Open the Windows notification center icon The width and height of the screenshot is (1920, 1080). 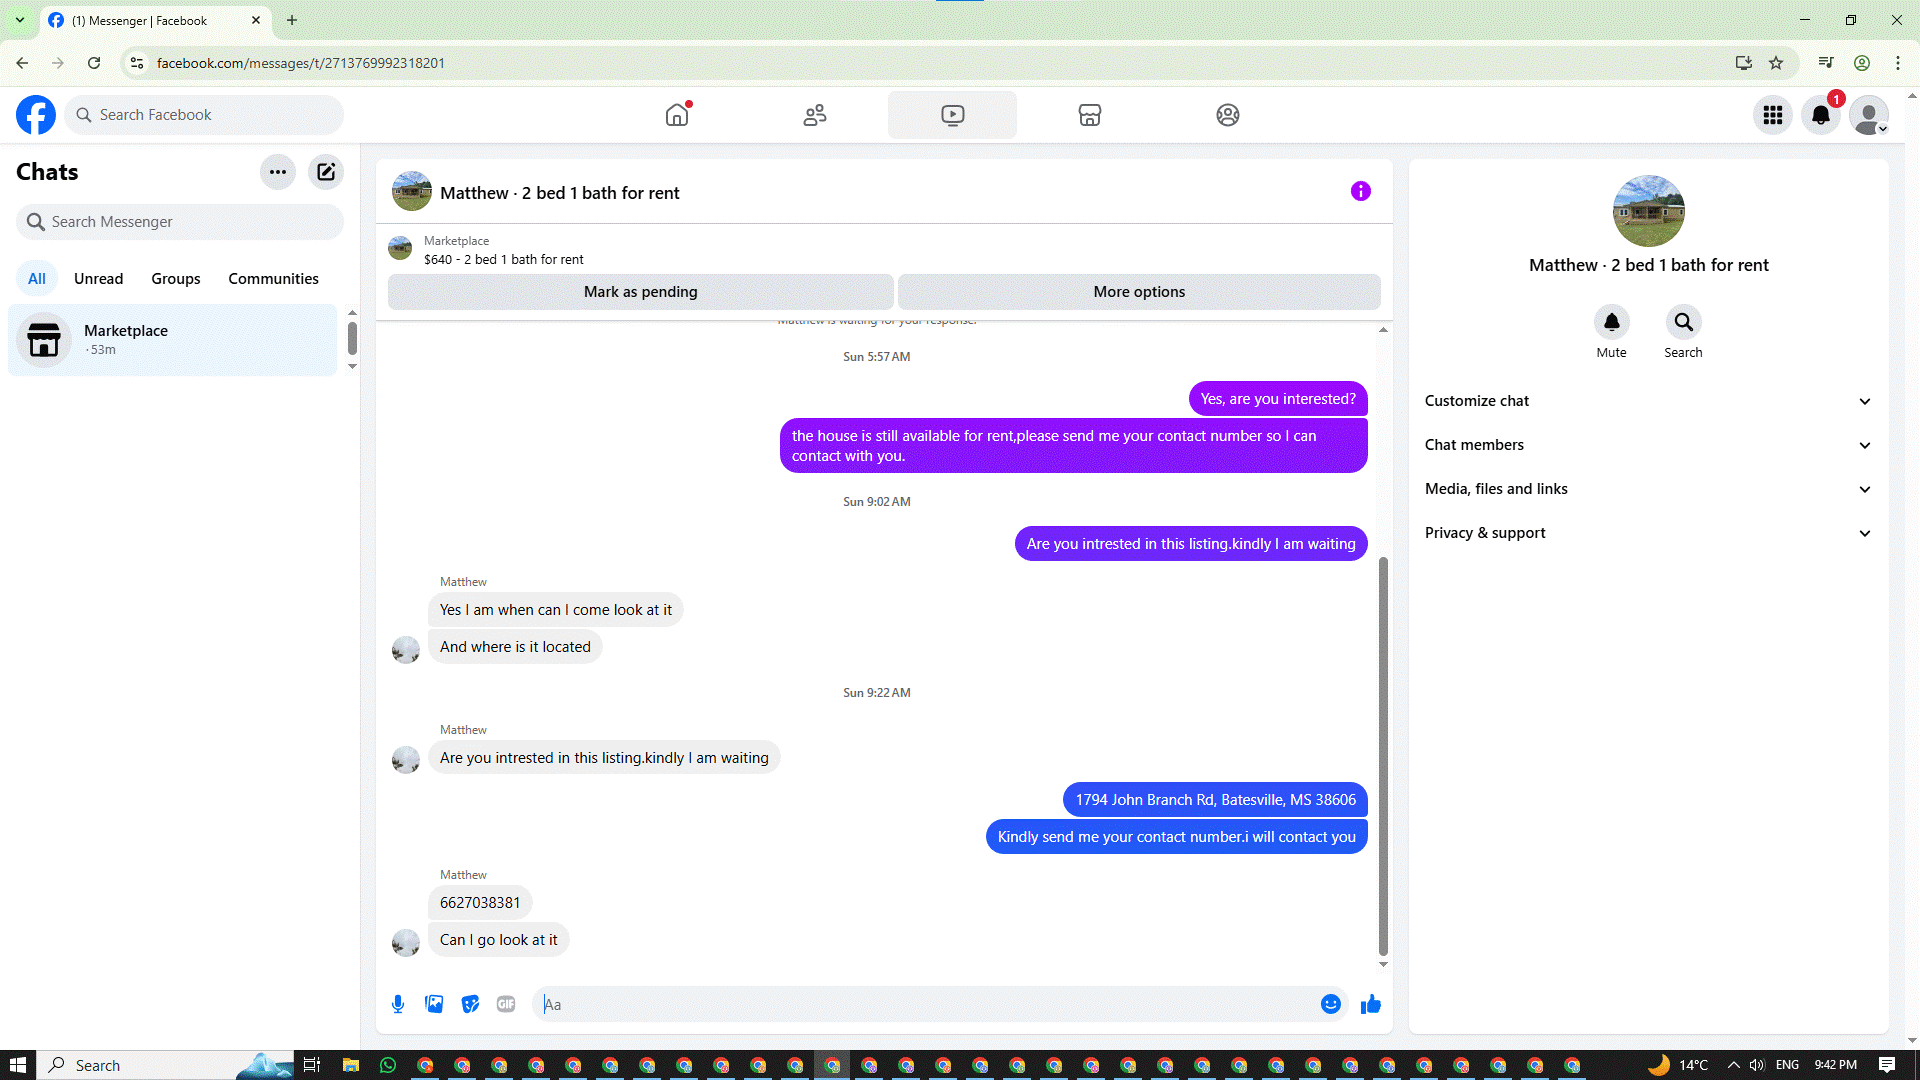(x=1887, y=1065)
